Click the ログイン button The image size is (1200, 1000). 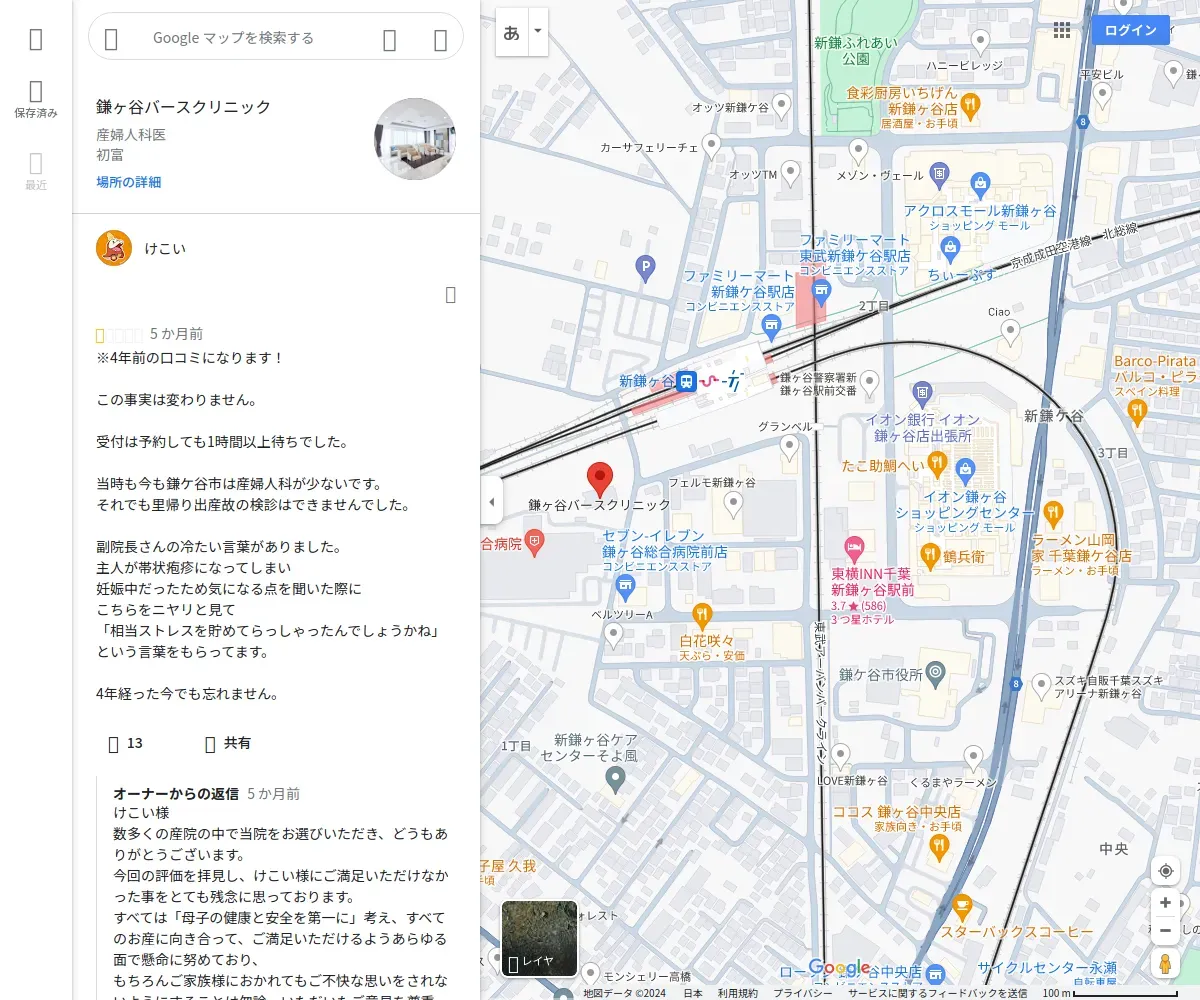click(x=1130, y=30)
